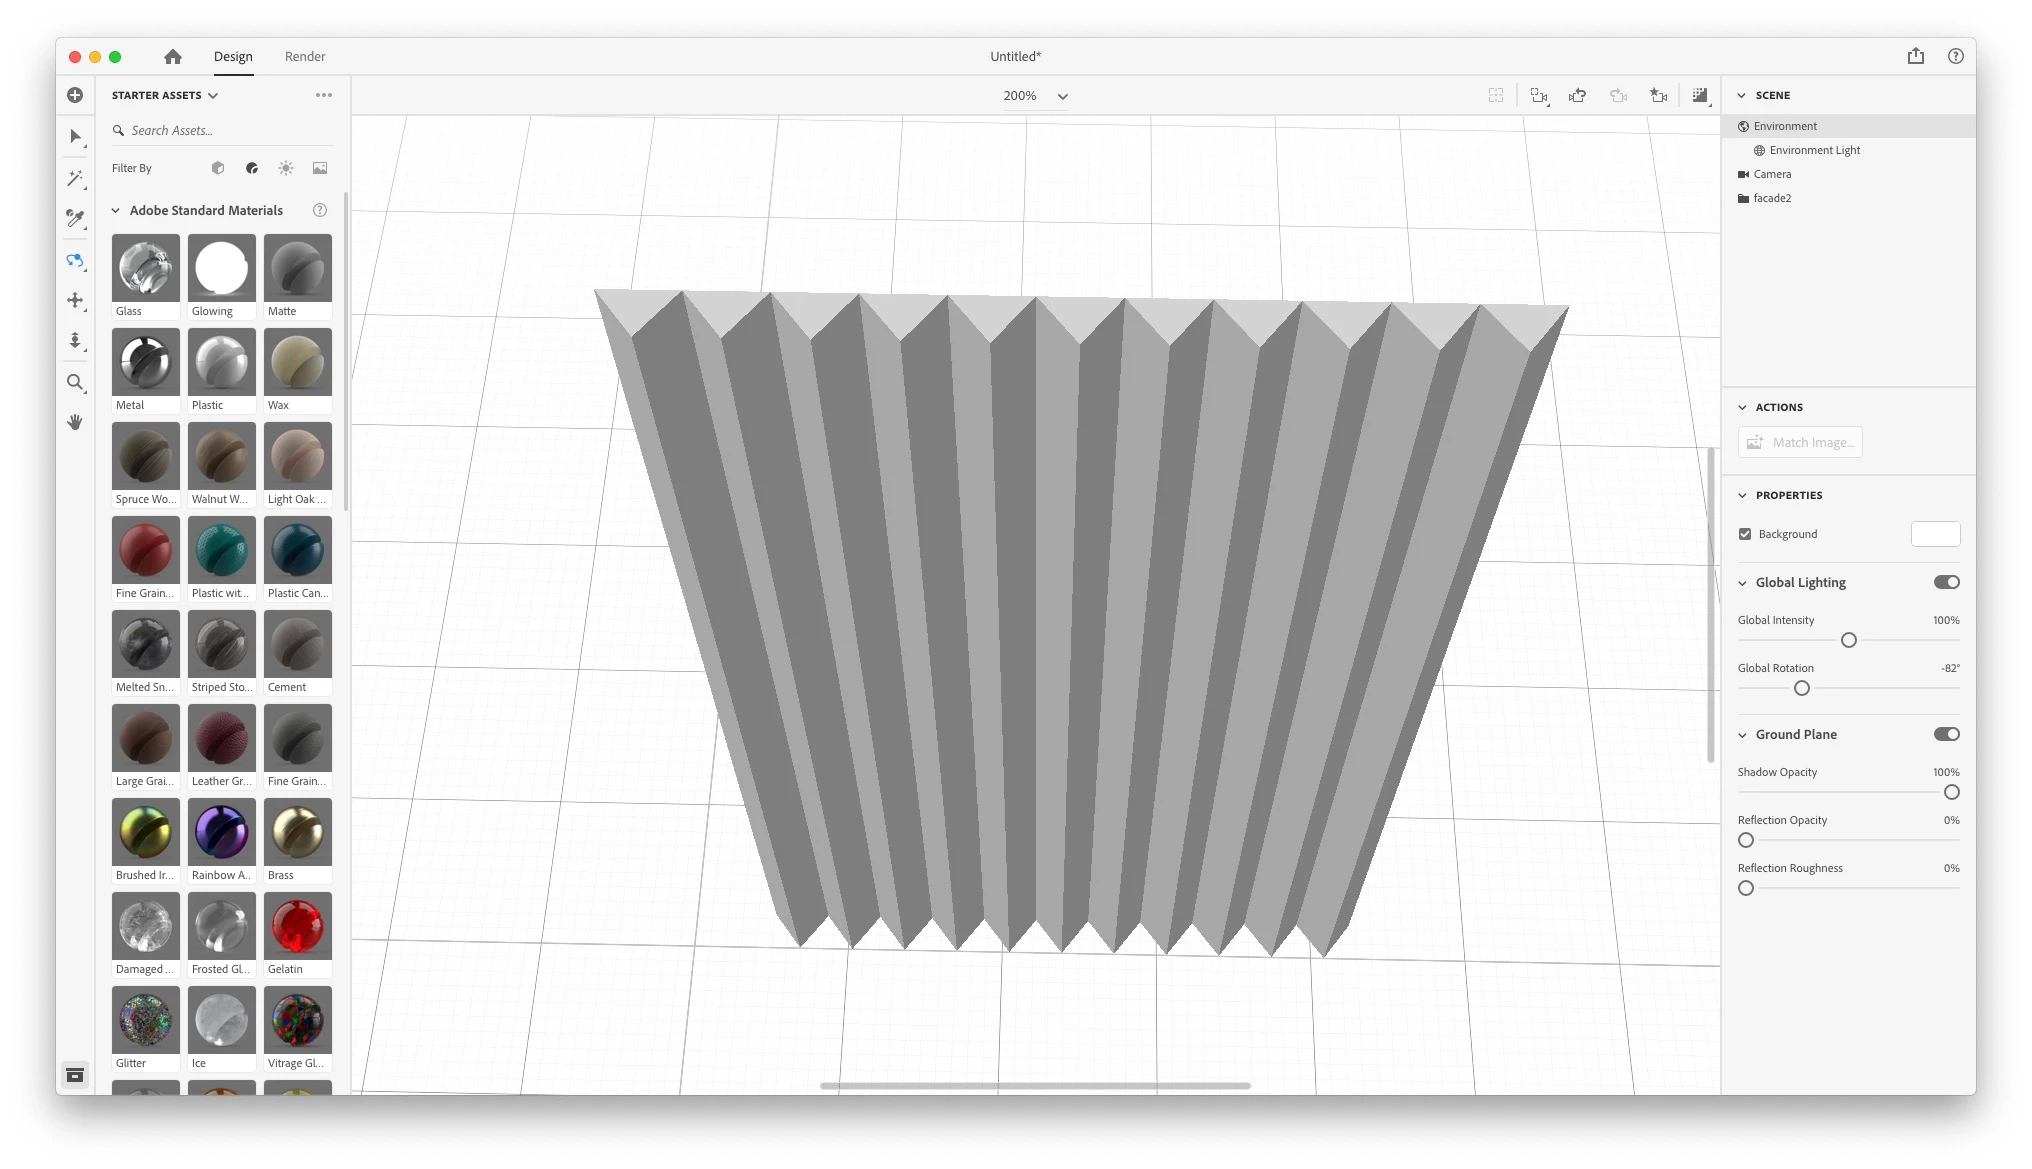The width and height of the screenshot is (2032, 1169).
Task: Select the Sampler eyedropper tool
Action: 75,218
